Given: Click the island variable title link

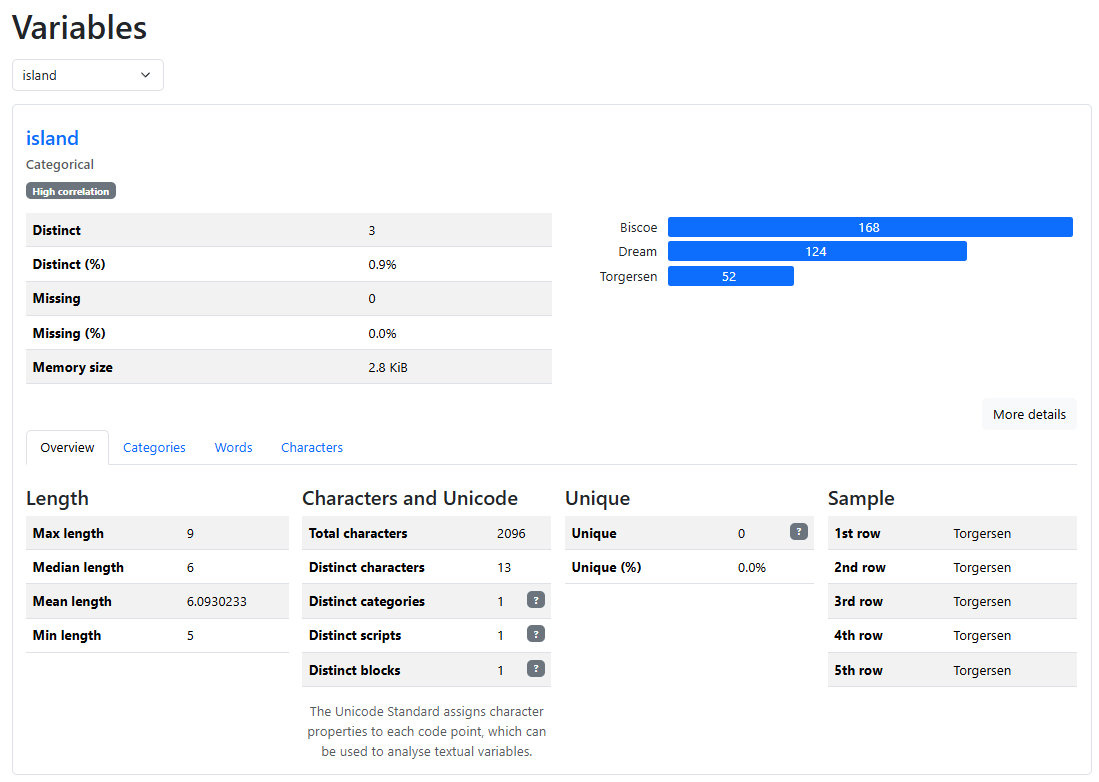Looking at the screenshot, I should tap(52, 138).
